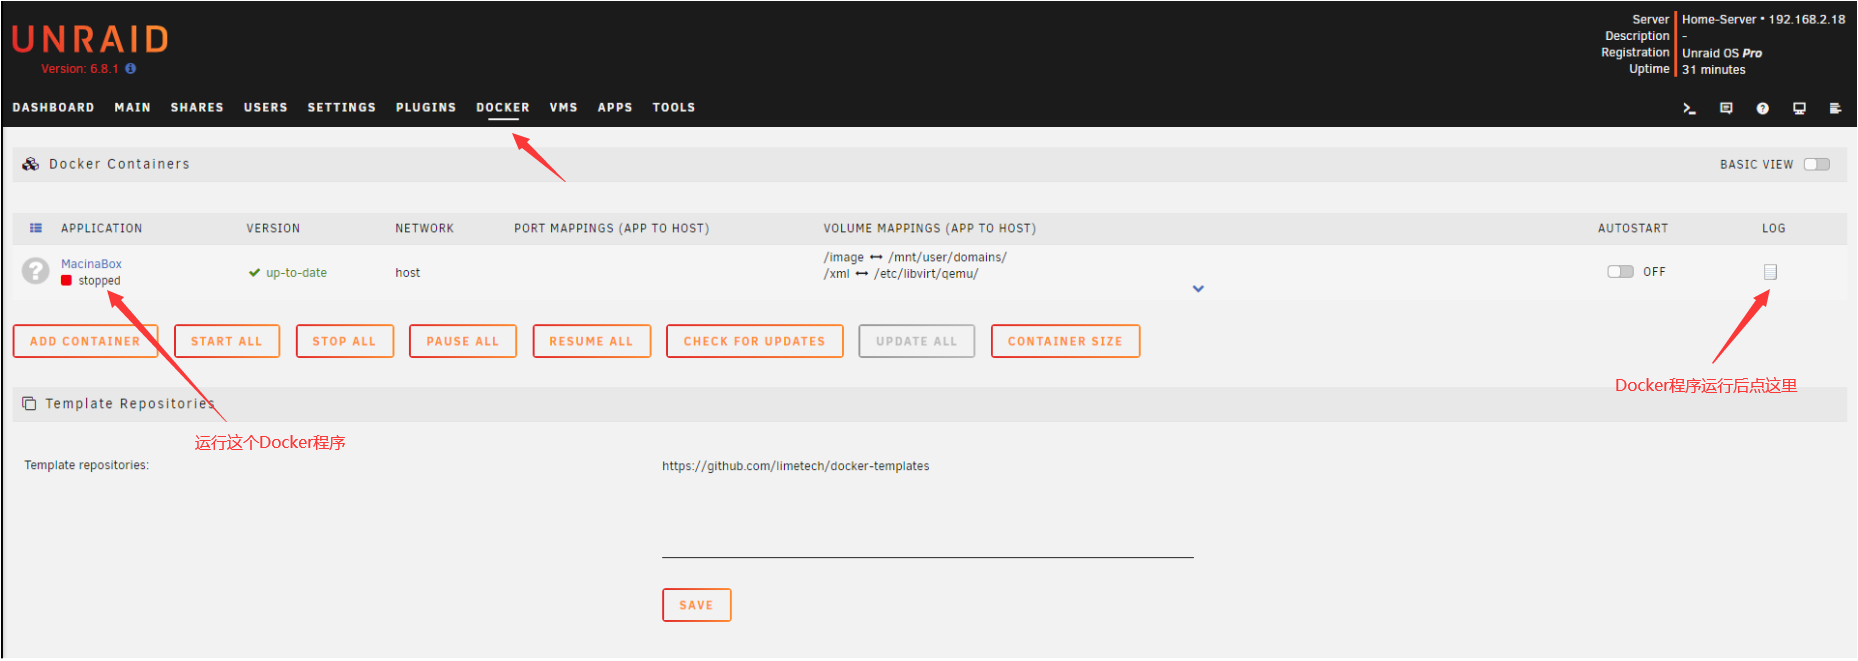Click the Add Container button

[85, 341]
